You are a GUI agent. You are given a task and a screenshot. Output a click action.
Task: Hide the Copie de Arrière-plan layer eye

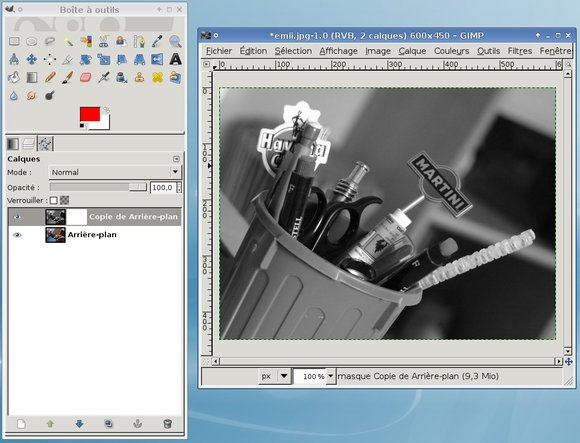pos(17,217)
